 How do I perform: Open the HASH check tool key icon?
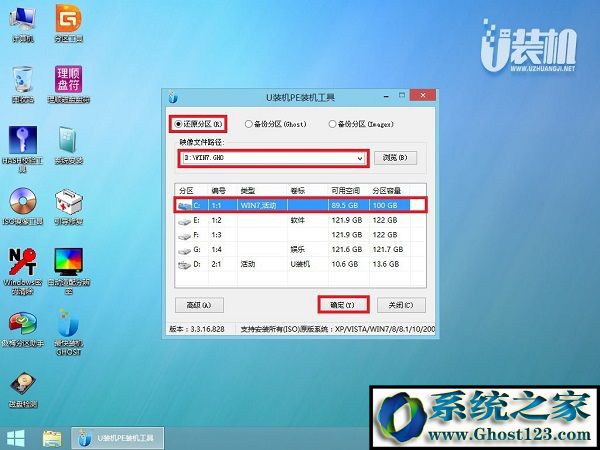pyautogui.click(x=23, y=148)
